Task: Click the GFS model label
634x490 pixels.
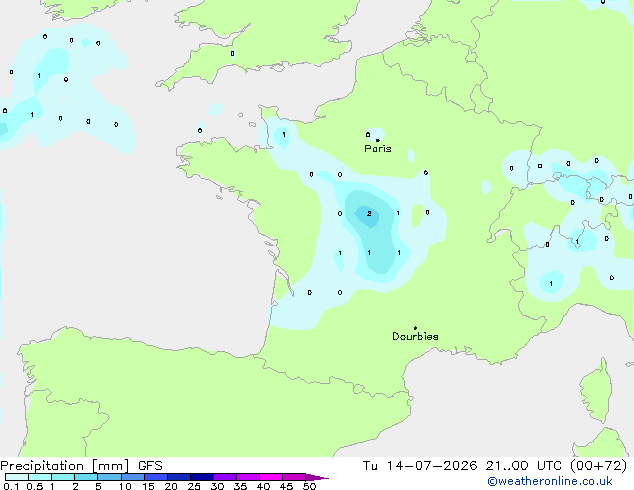Action: pos(150,466)
